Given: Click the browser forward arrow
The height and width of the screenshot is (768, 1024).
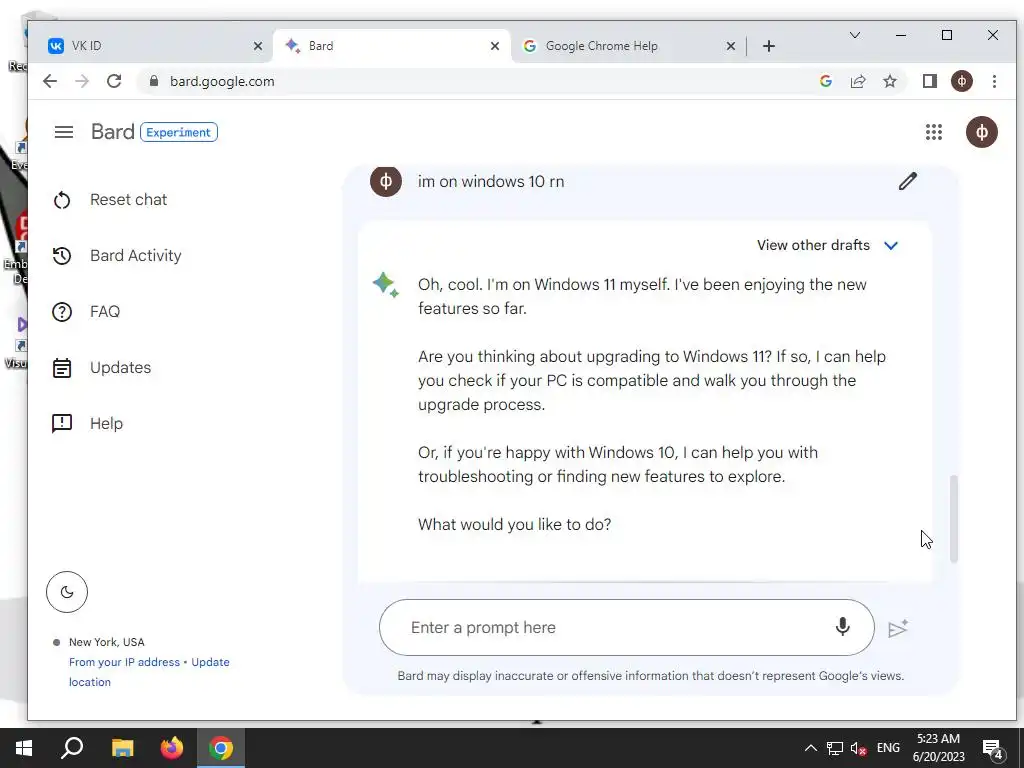Looking at the screenshot, I should coord(82,81).
